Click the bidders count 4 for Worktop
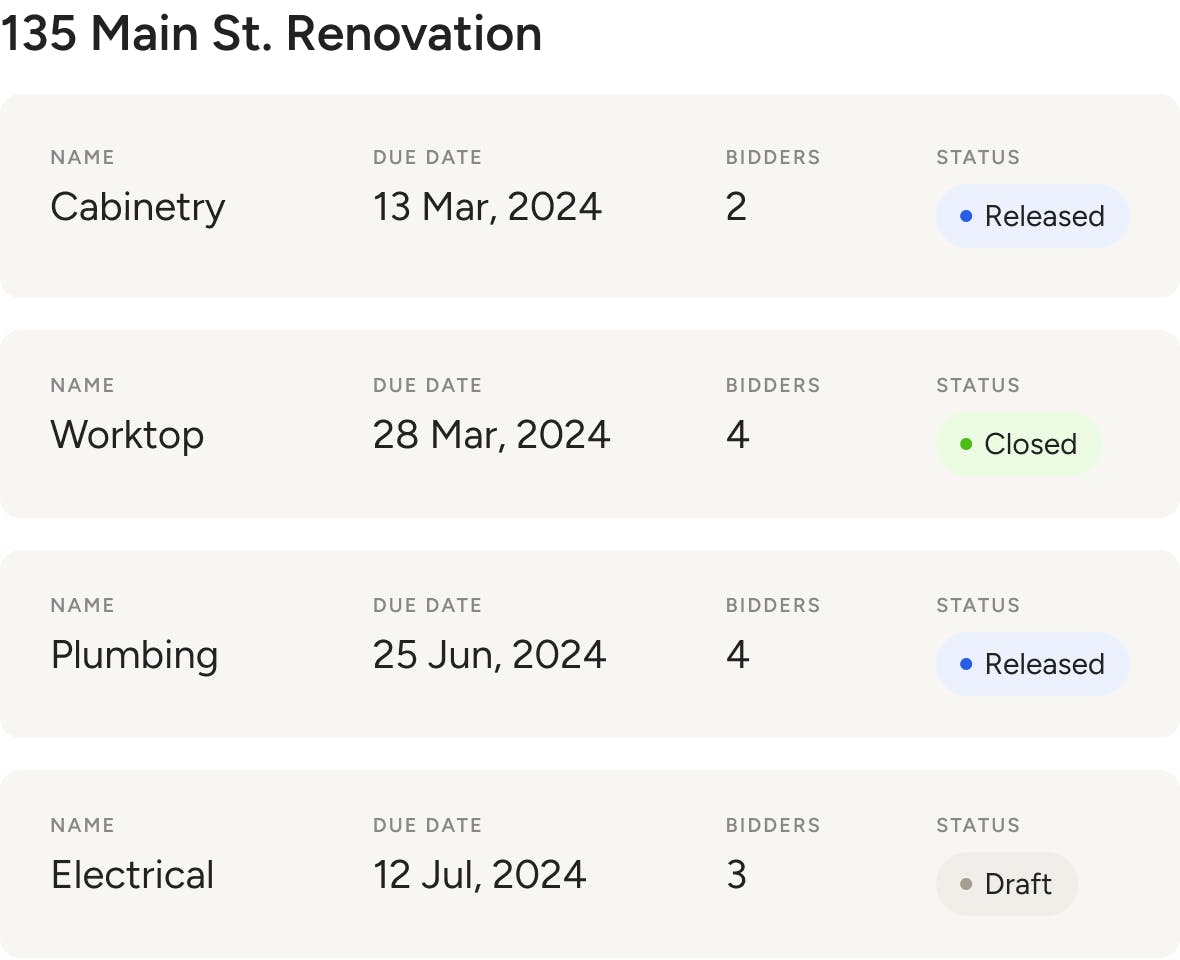The image size is (1180, 960). pyautogui.click(x=738, y=435)
